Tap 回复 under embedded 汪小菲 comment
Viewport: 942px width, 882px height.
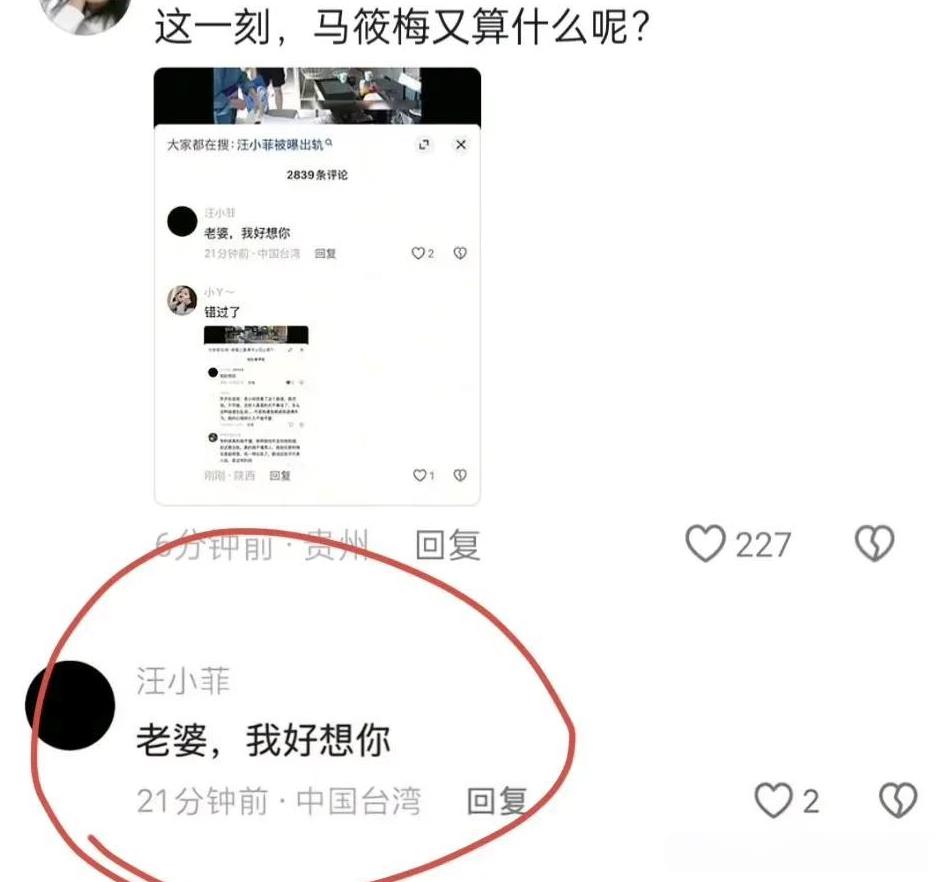[326, 254]
